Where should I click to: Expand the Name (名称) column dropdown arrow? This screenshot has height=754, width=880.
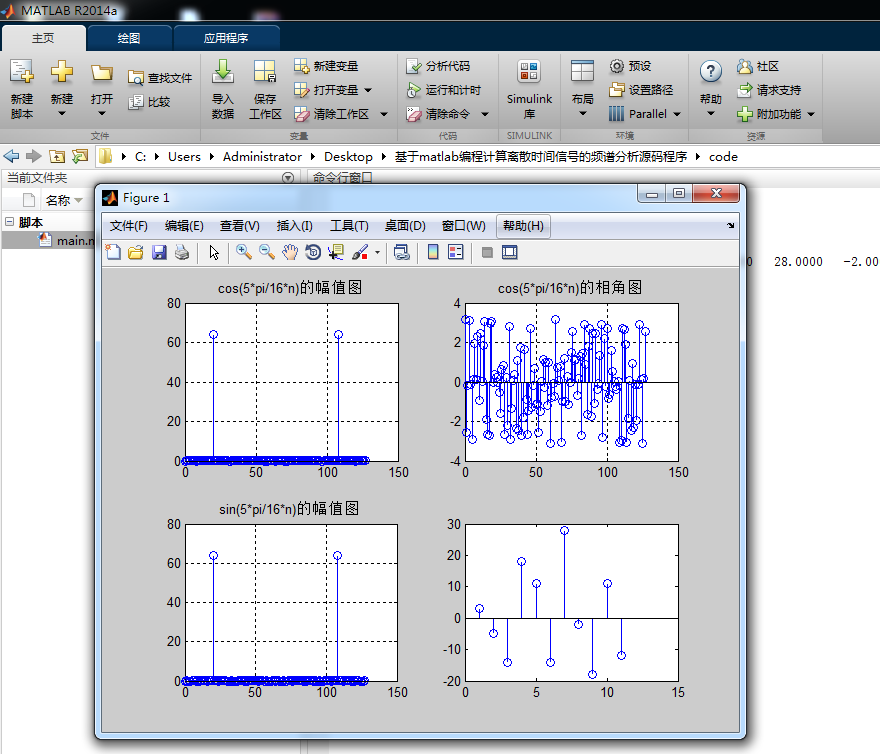click(x=79, y=200)
